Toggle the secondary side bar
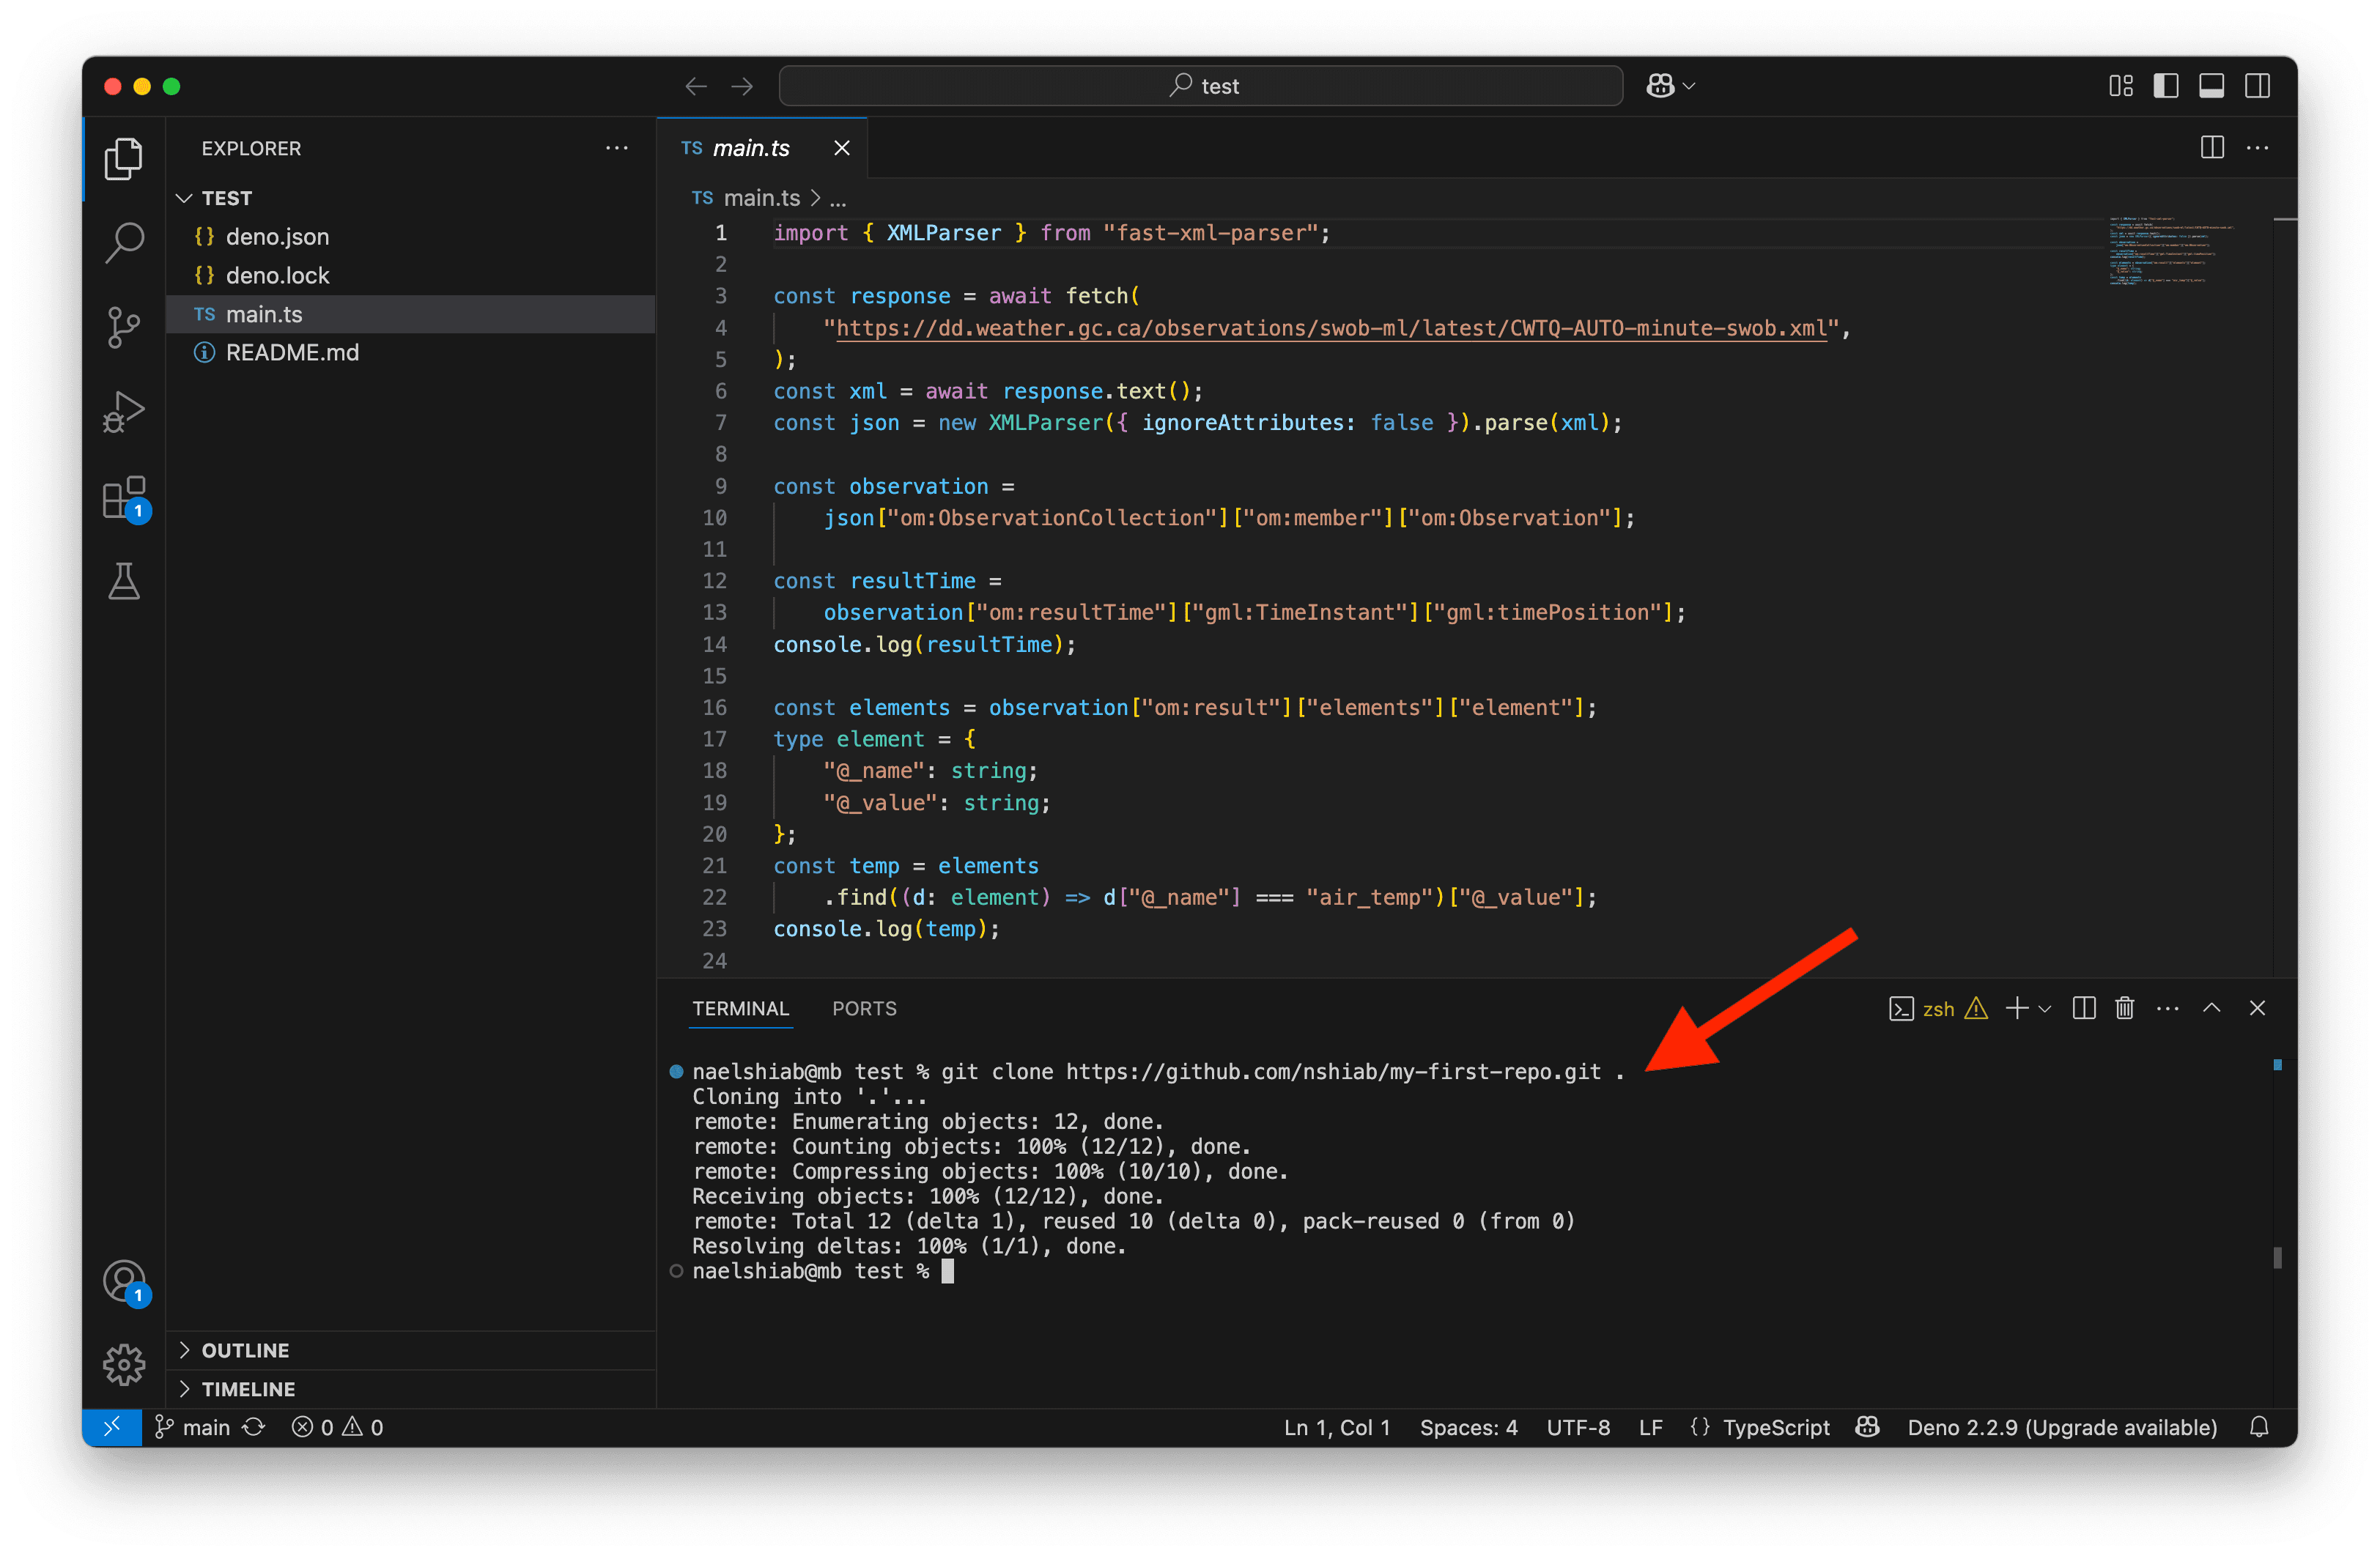Screen dimensions: 2380x1556 tap(2257, 86)
